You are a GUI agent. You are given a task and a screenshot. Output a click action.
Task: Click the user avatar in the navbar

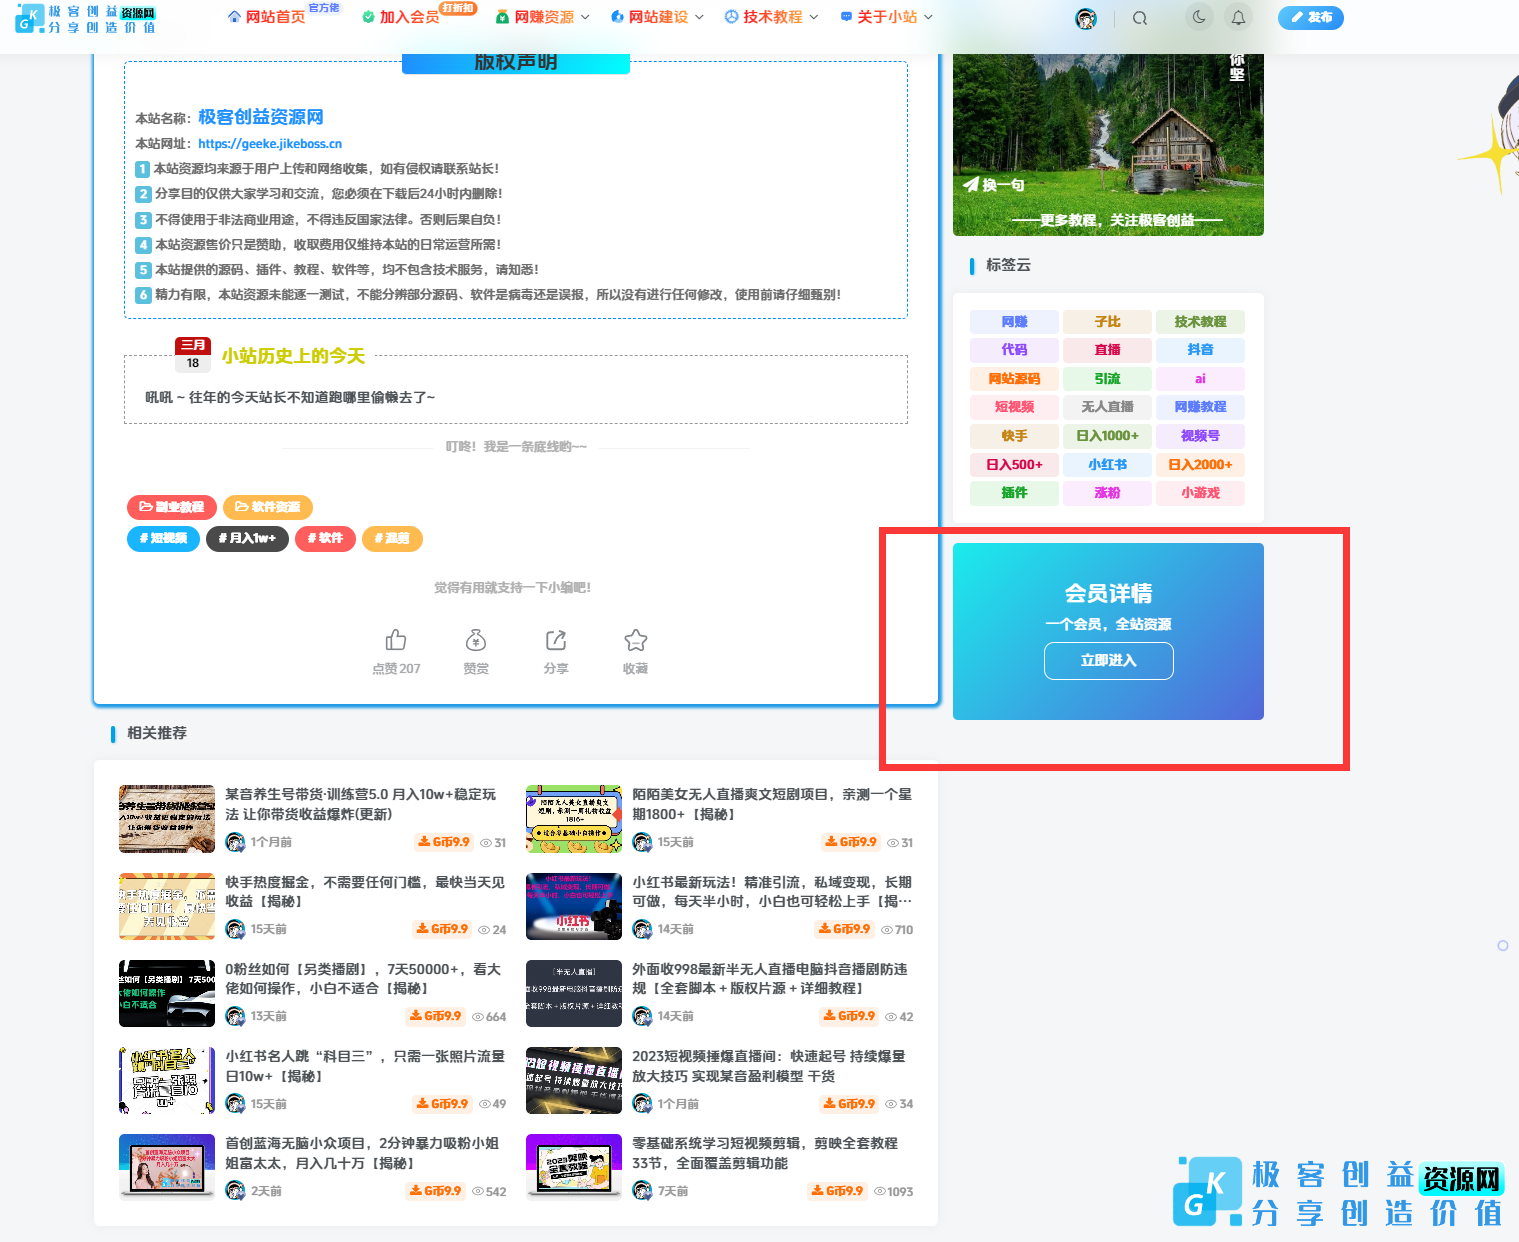coord(1086,17)
